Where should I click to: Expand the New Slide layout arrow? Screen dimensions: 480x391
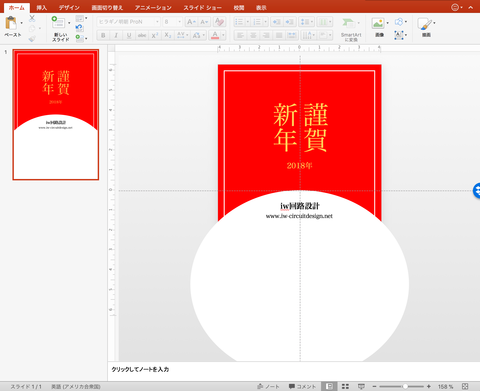coord(69,23)
